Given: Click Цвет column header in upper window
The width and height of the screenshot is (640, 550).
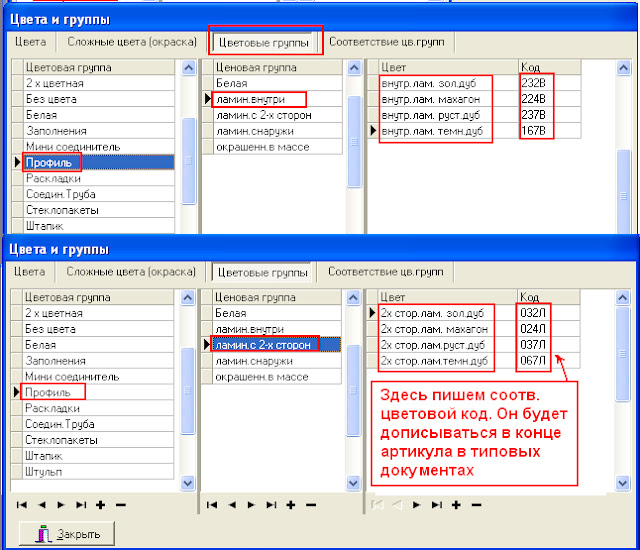Looking at the screenshot, I should (x=448, y=67).
